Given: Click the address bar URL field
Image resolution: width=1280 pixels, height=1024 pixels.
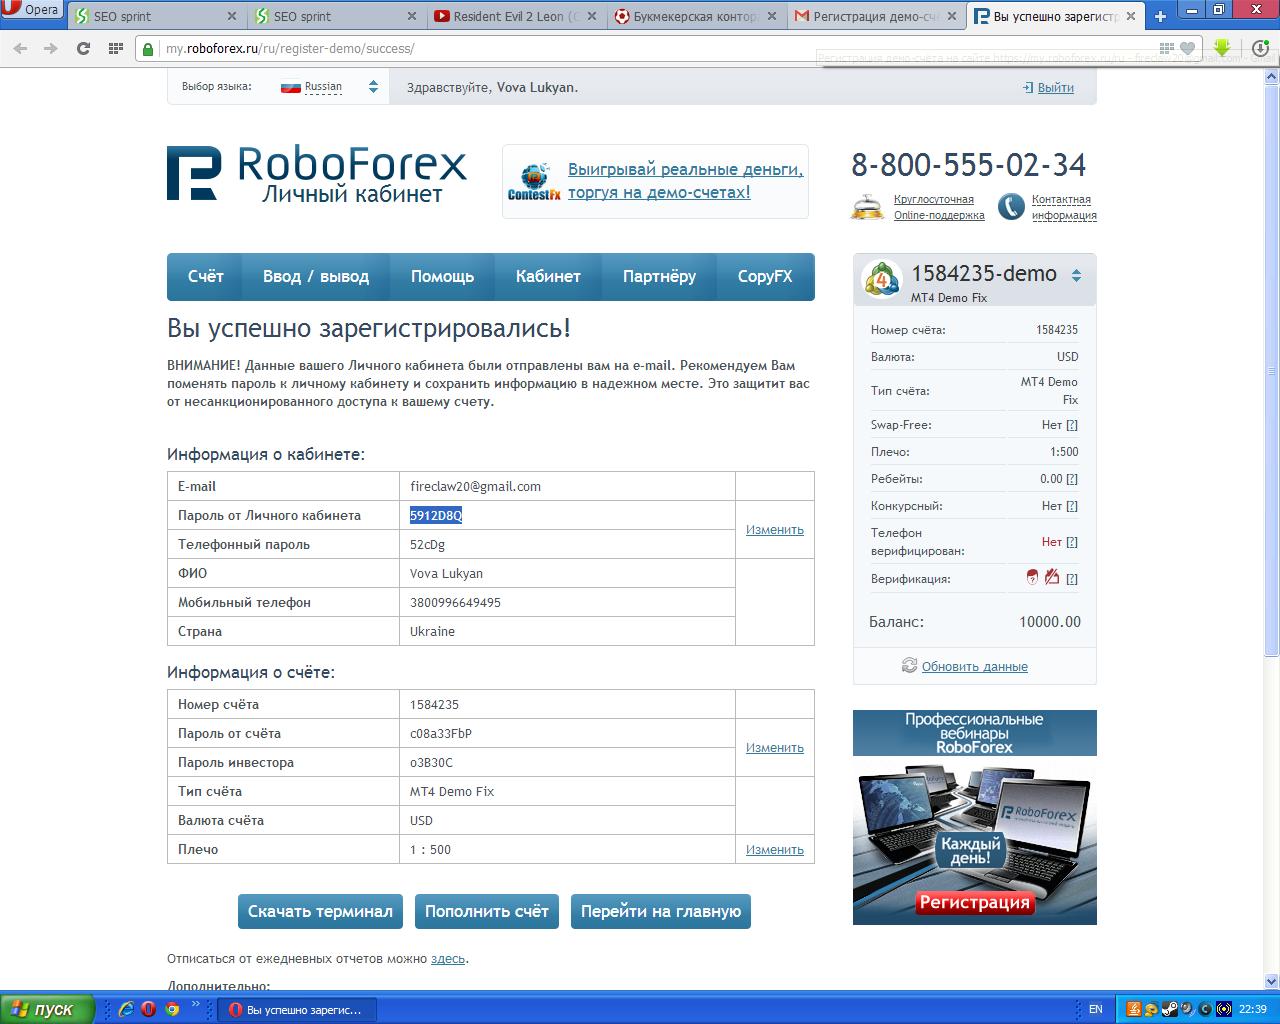Looking at the screenshot, I should [650, 48].
